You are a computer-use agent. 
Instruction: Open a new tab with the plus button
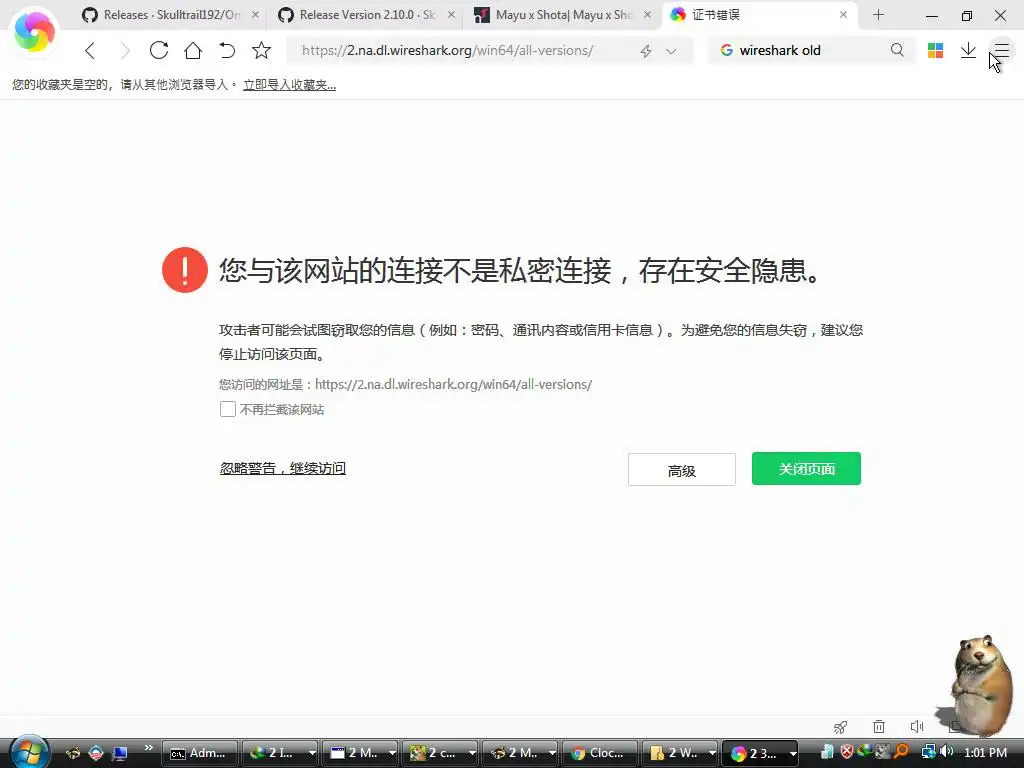[878, 14]
